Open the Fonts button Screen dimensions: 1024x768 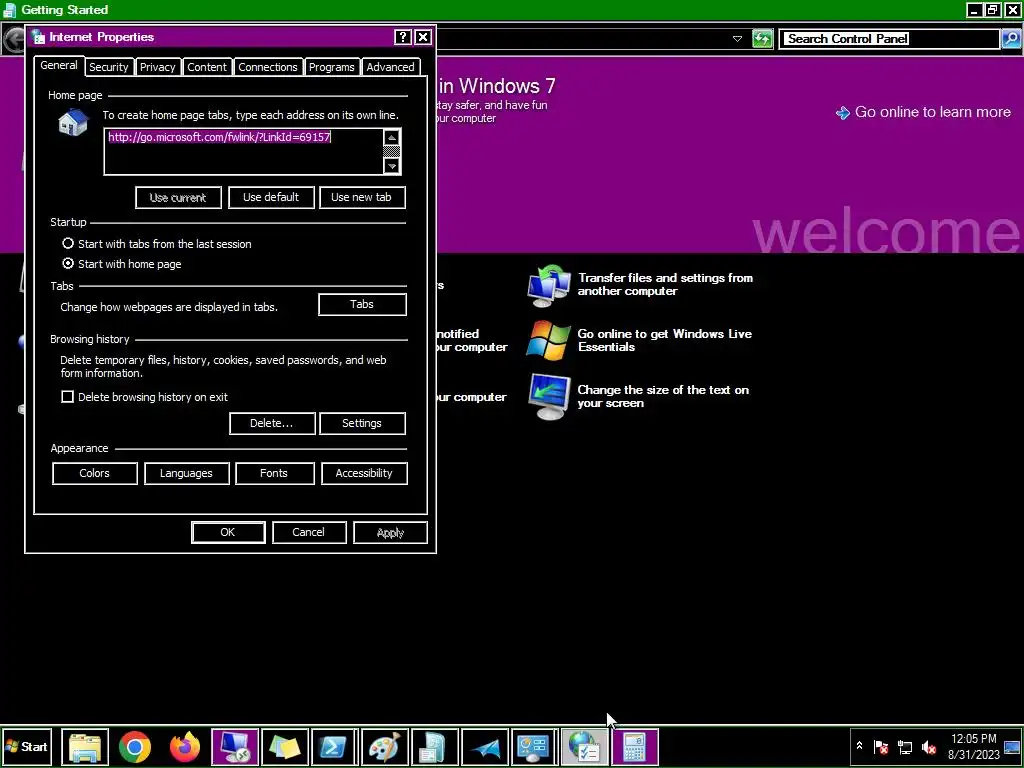[274, 473]
